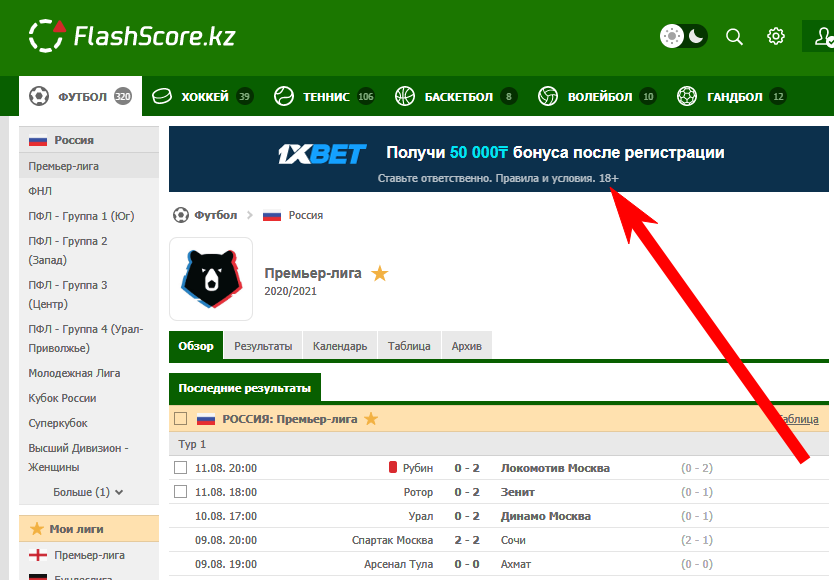834x580 pixels.
Task: Check the Ротор vs Зенит match checkbox
Action: coord(181,492)
